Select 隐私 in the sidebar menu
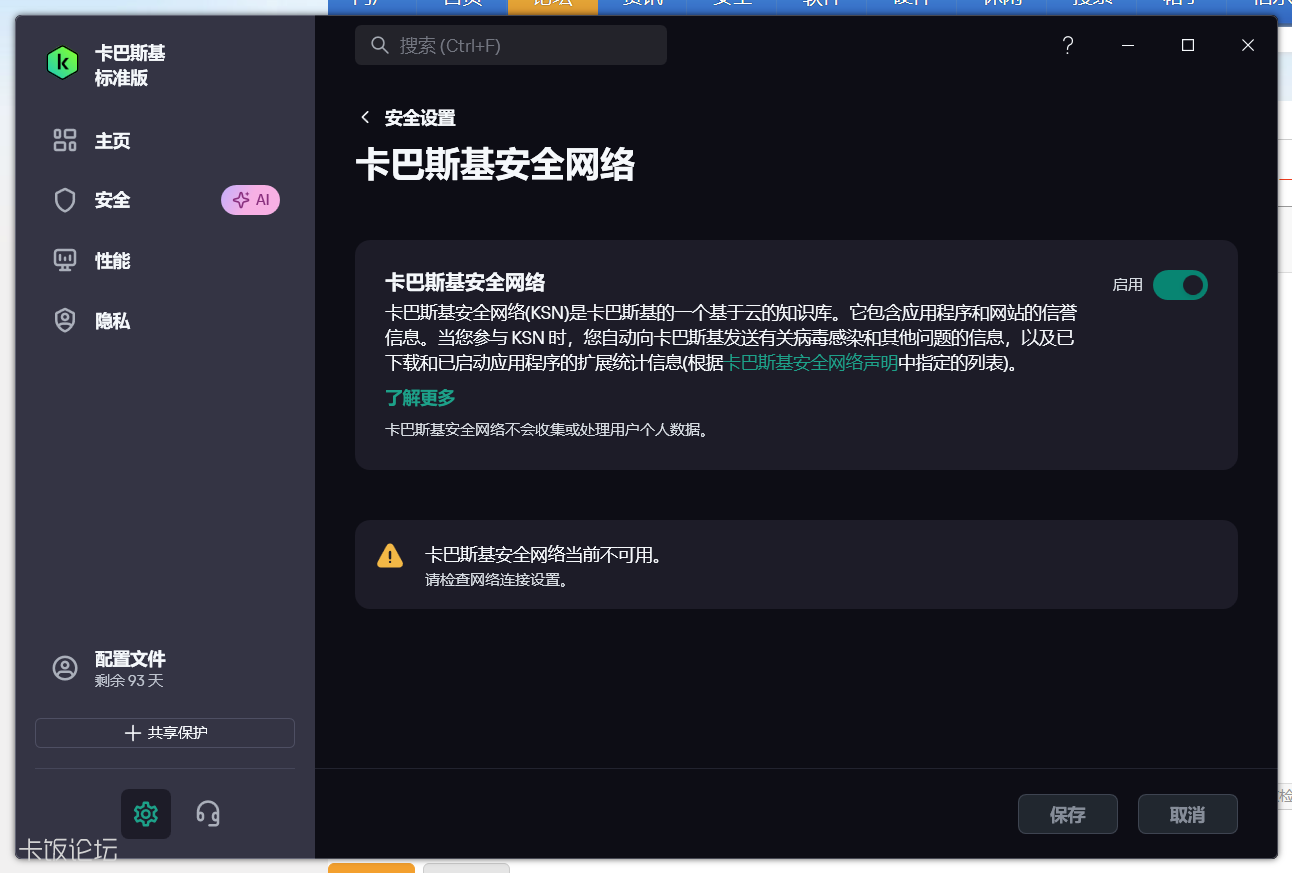Screen dimensions: 1292x873 pos(113,321)
